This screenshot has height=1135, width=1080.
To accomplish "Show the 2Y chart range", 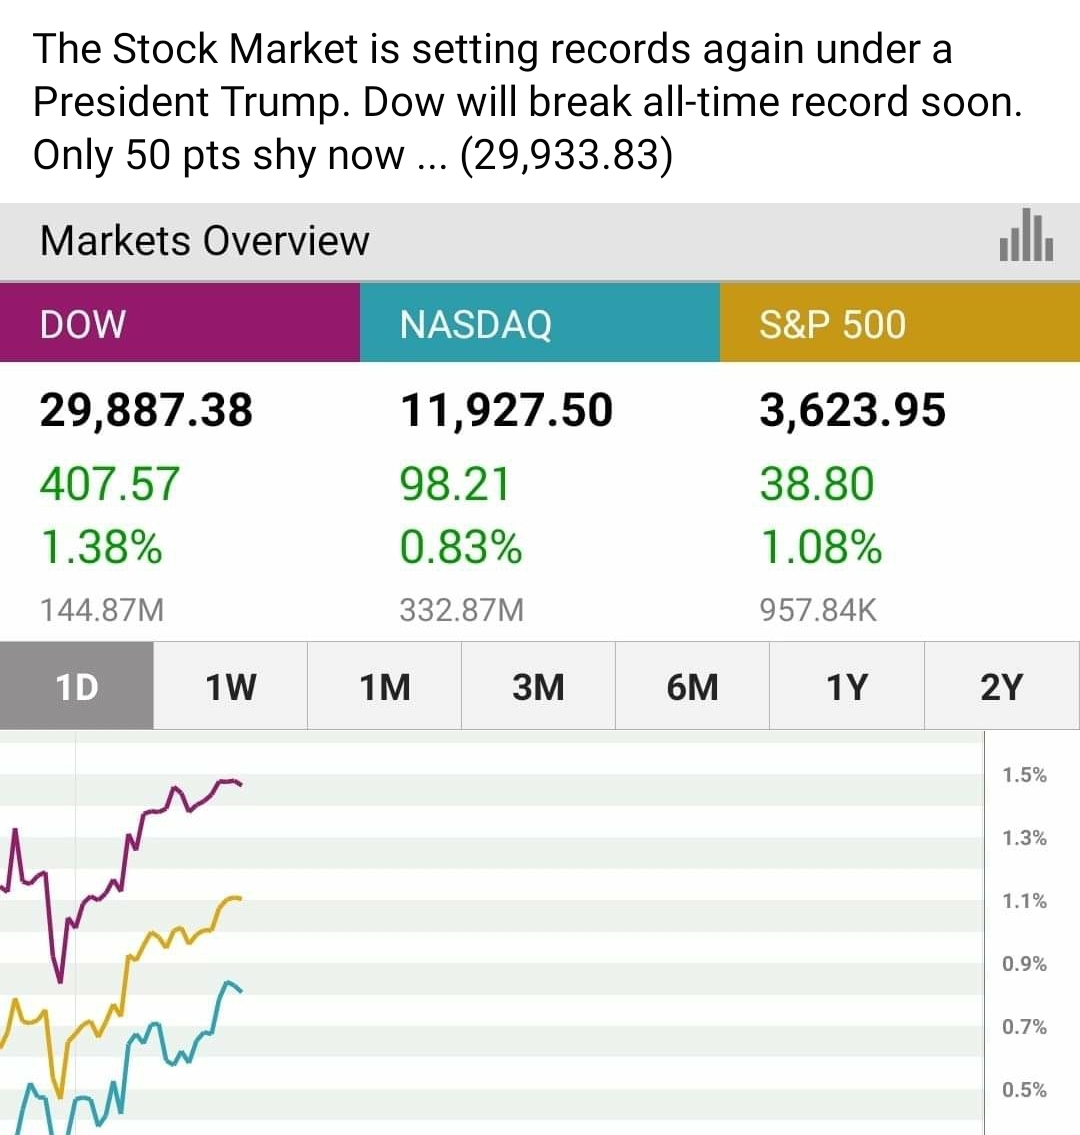I will 1001,687.
